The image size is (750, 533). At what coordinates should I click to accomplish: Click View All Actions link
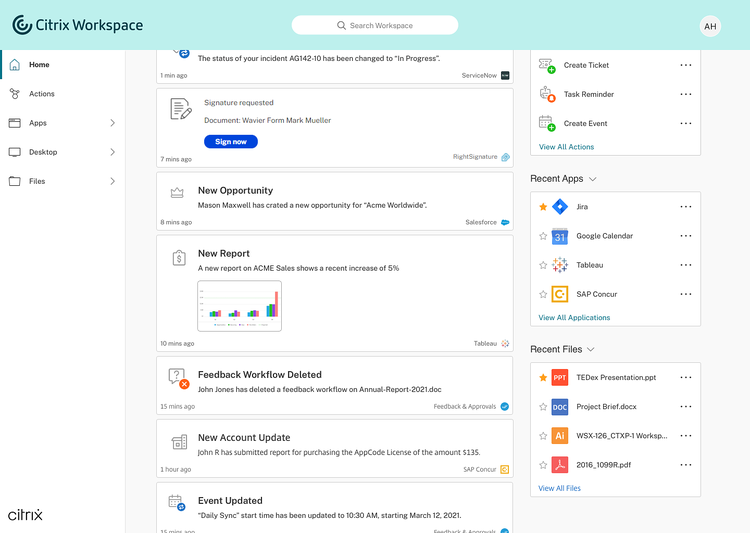pyautogui.click(x=566, y=147)
